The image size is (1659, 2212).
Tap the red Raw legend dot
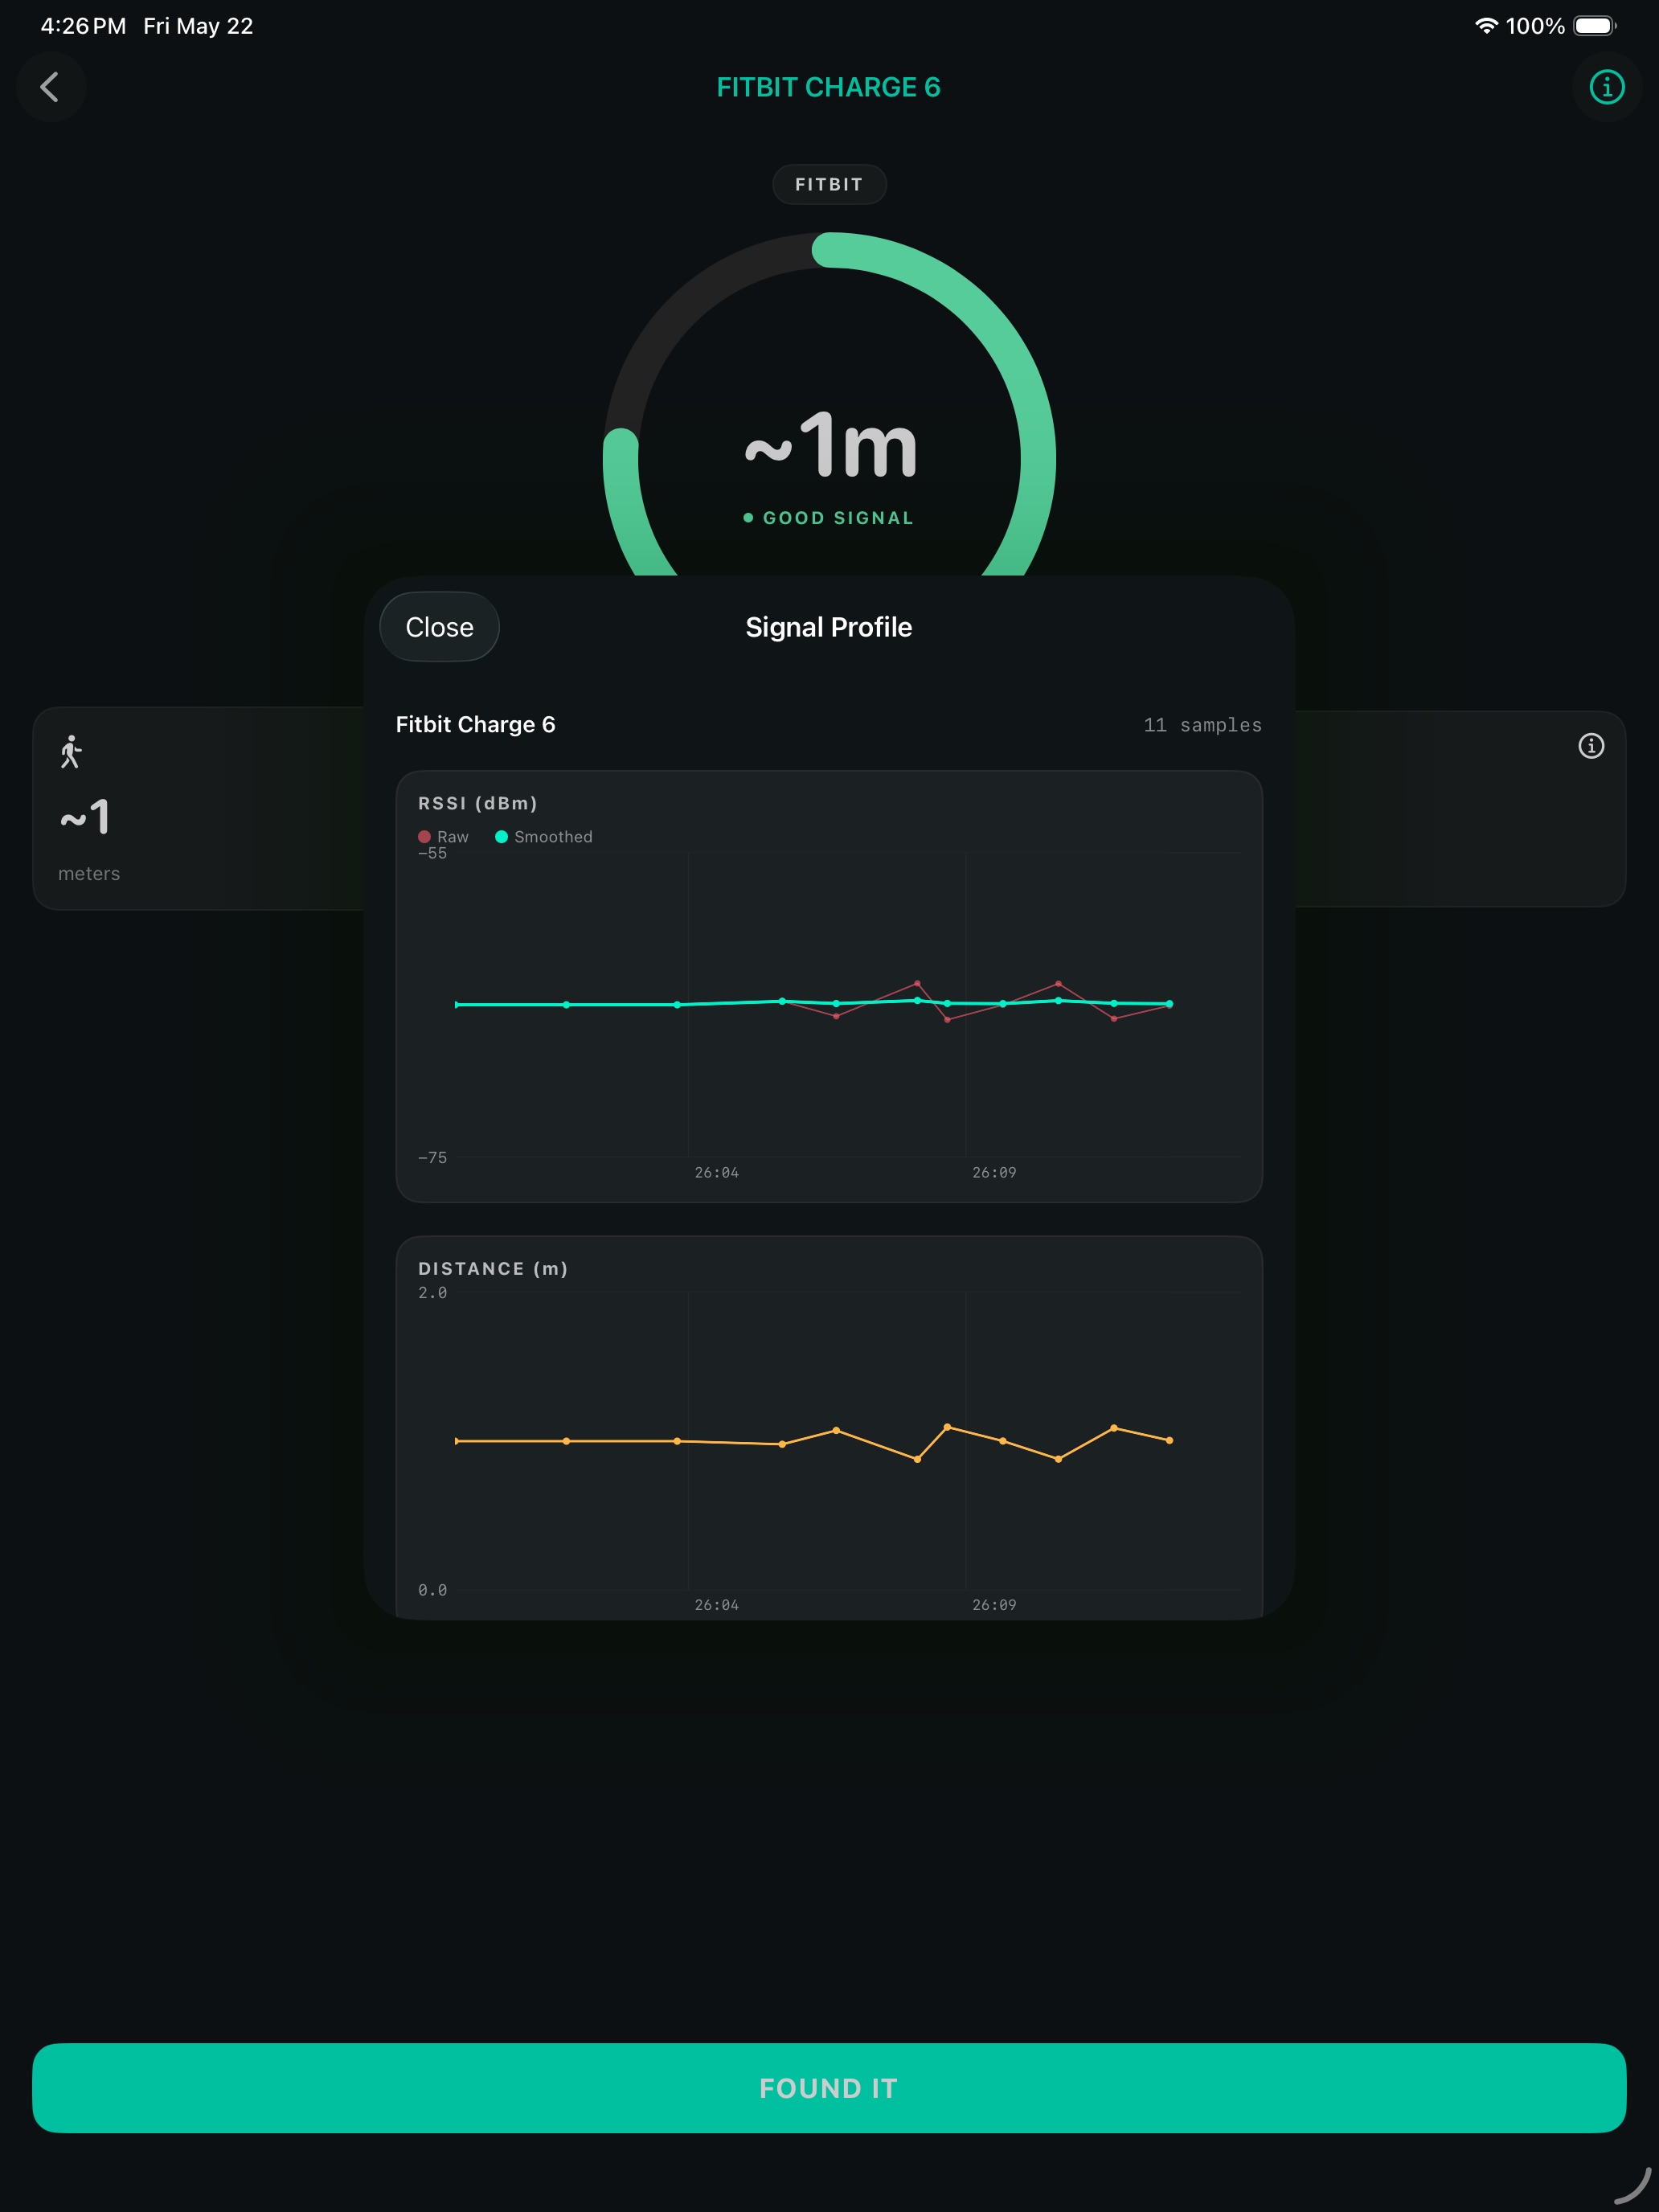coord(424,837)
